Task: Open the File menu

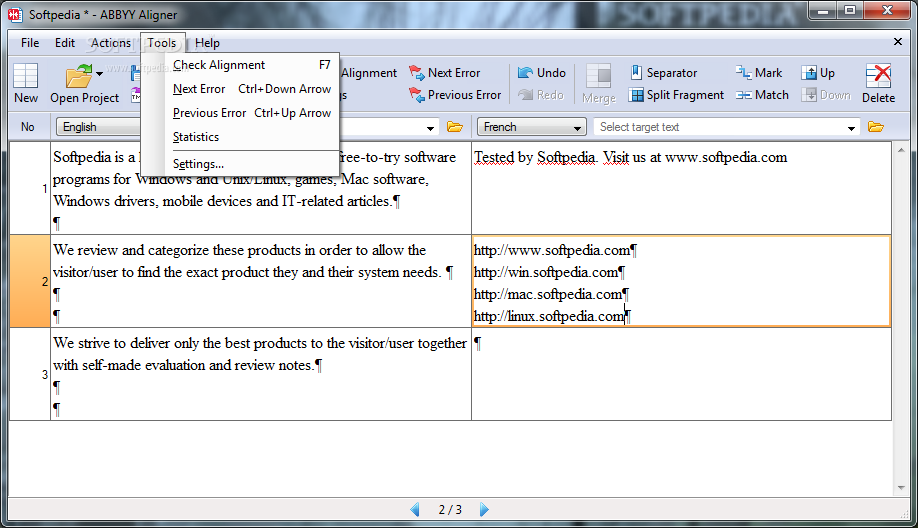Action: (30, 43)
